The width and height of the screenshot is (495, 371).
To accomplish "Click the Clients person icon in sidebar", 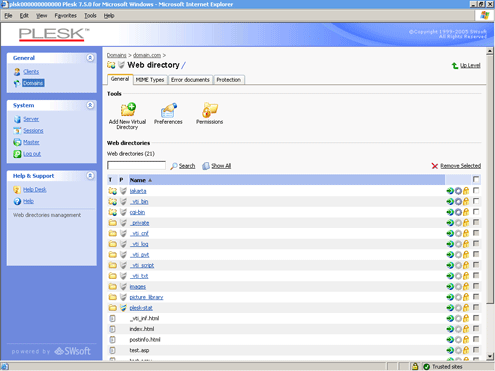I will pos(17,72).
